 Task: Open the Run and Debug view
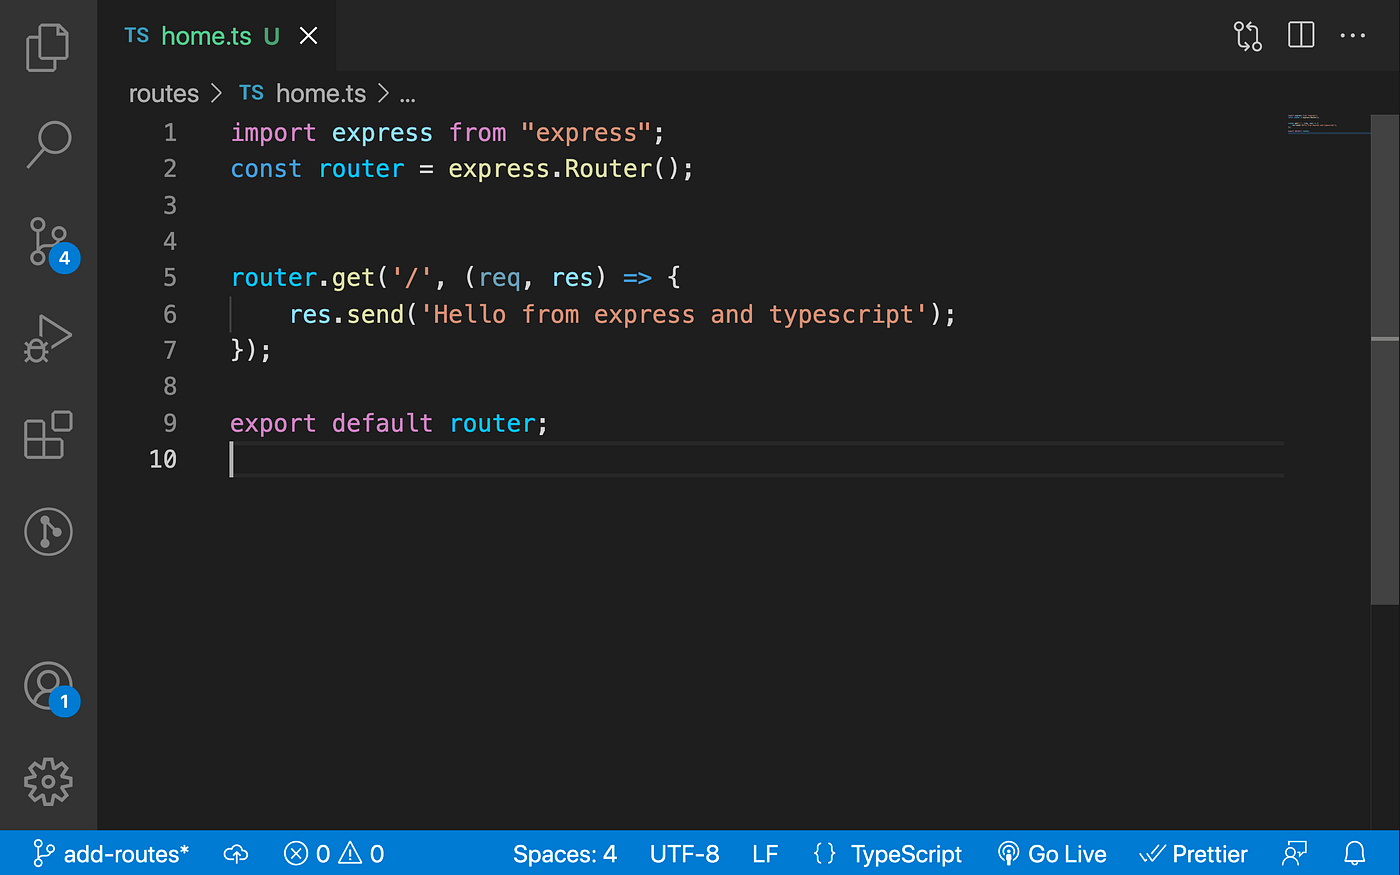pos(47,338)
